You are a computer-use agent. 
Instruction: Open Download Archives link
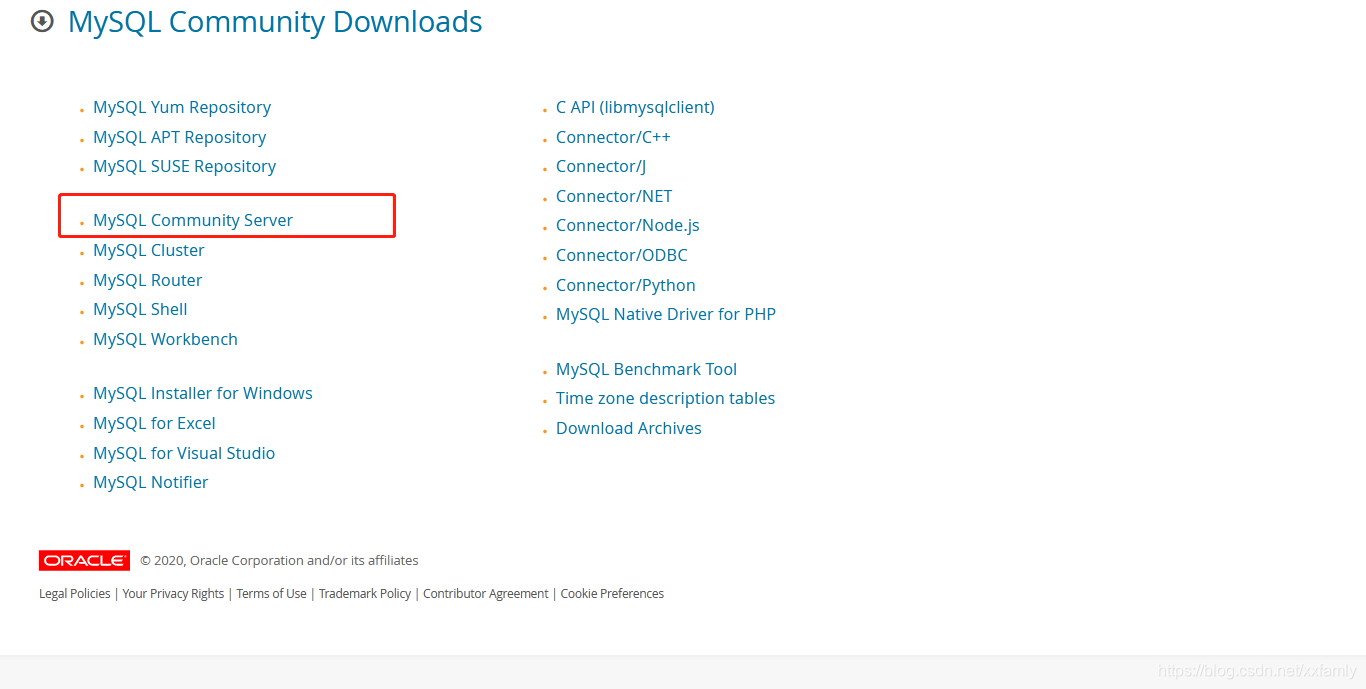click(629, 428)
